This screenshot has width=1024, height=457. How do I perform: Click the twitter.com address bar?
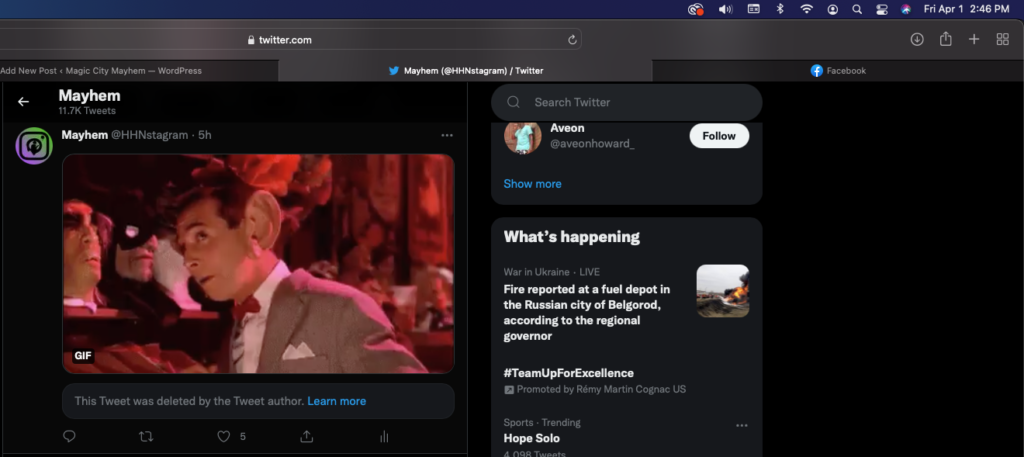285,40
